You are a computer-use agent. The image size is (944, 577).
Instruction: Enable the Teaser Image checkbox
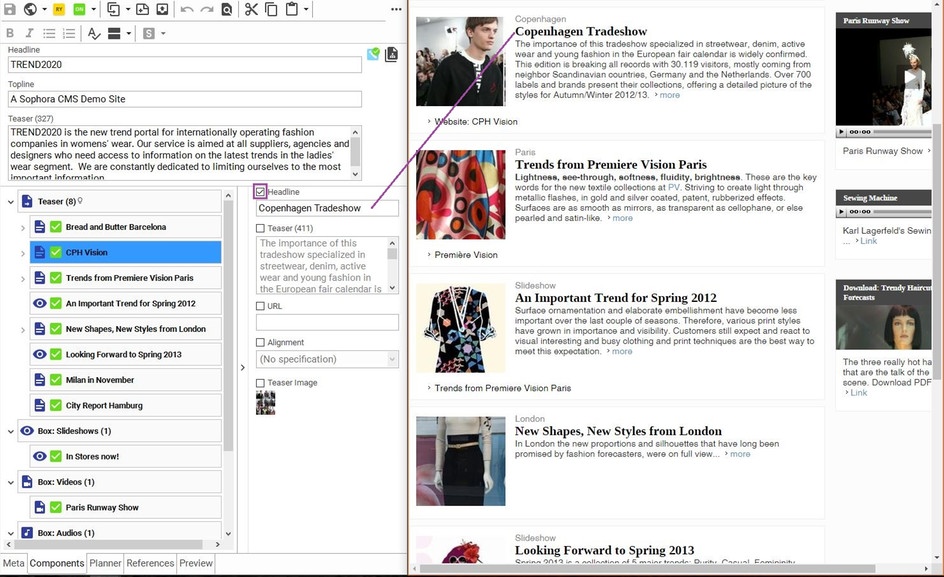(x=260, y=382)
